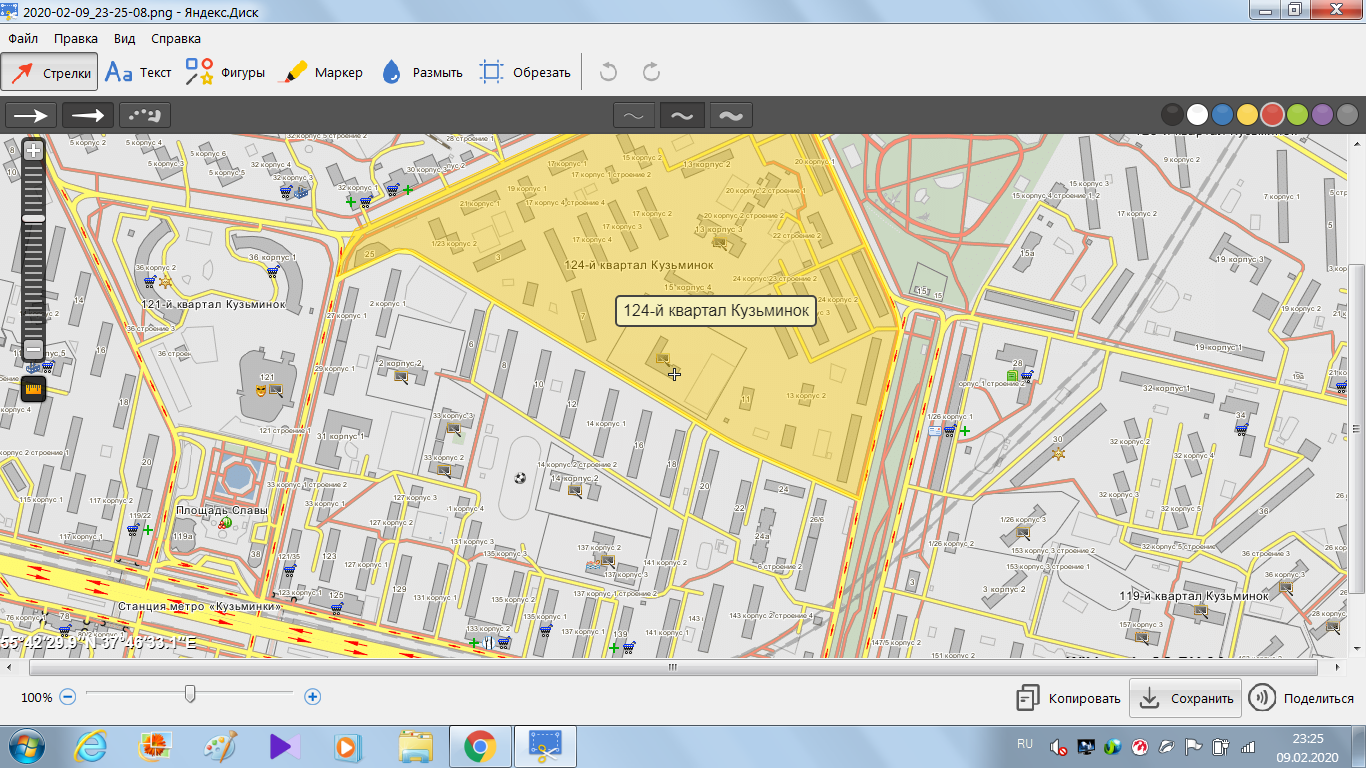Screen dimensions: 1366x768
Task: Zoom out with the minus button
Action: coord(68,697)
